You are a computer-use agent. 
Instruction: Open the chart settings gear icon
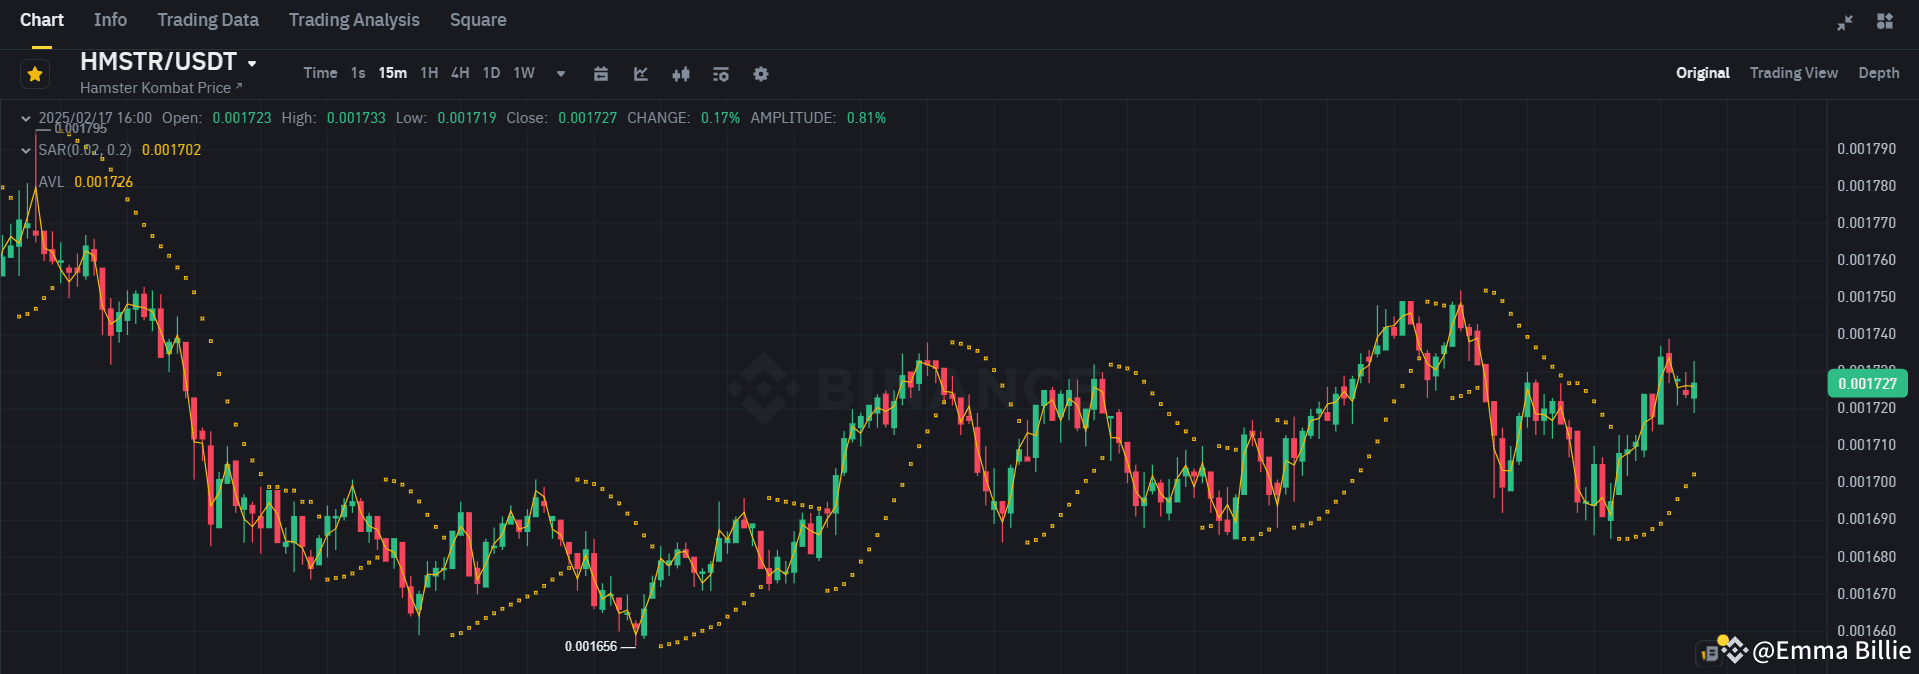760,73
